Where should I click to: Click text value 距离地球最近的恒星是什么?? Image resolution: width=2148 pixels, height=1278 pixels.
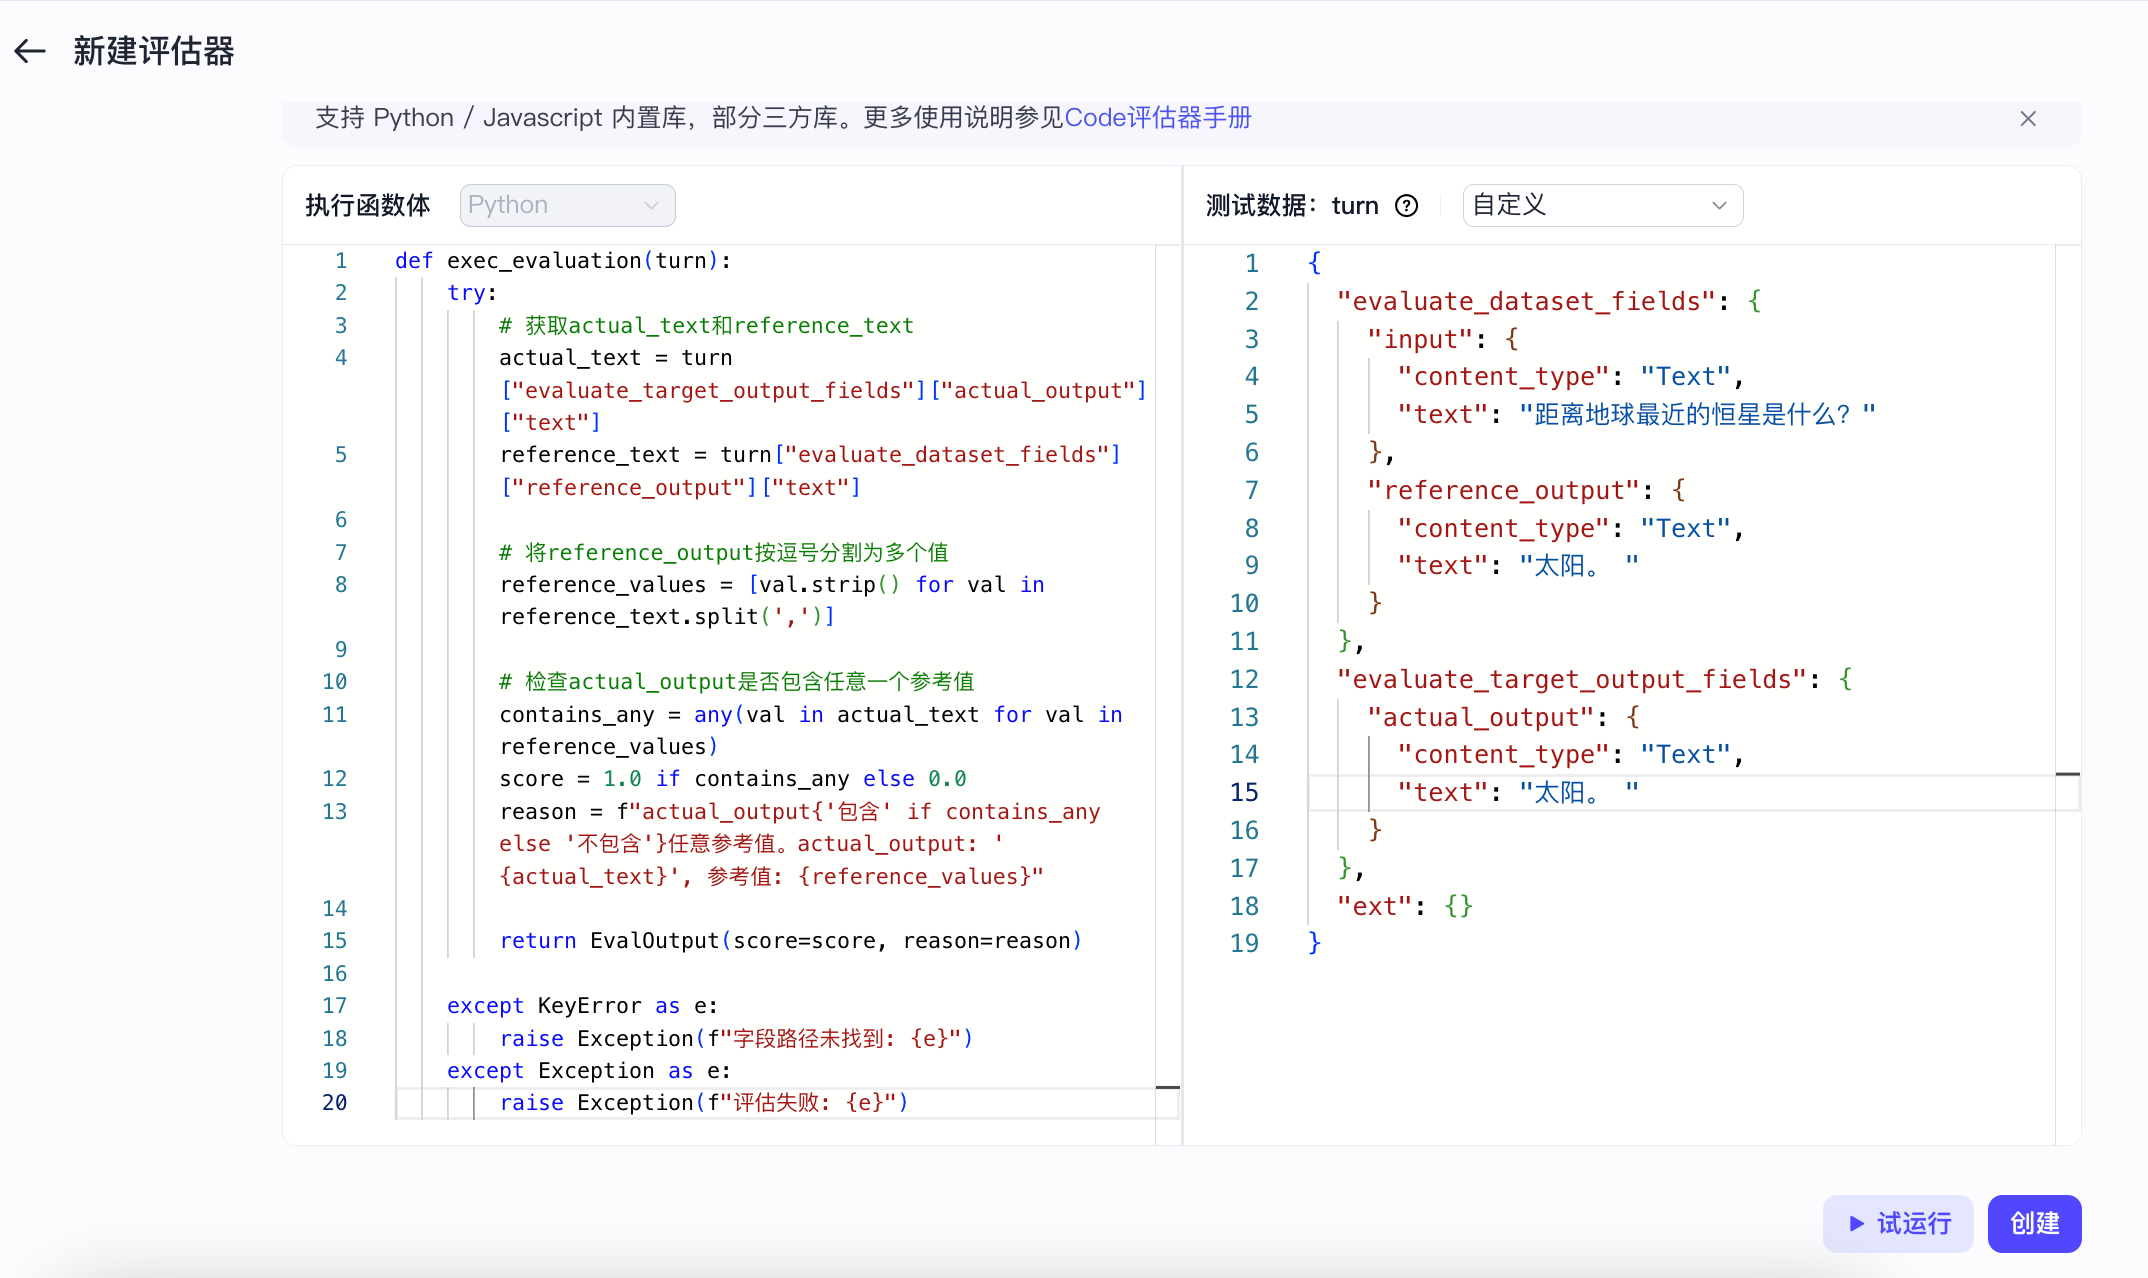(x=1697, y=415)
